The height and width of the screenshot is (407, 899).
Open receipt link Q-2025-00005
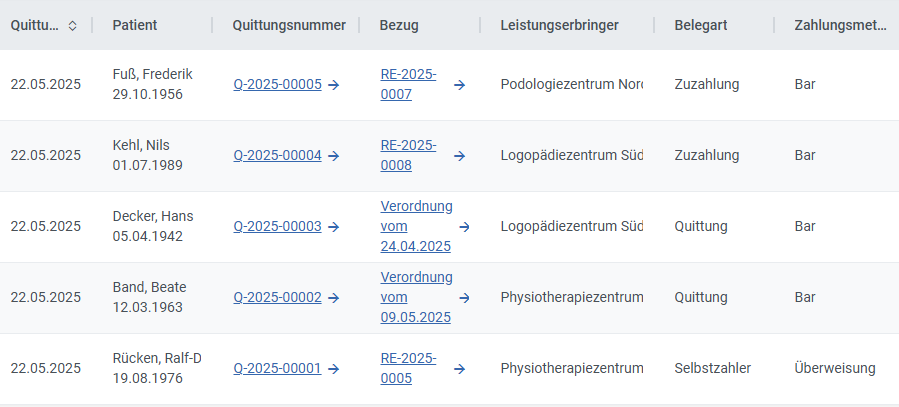(x=277, y=85)
